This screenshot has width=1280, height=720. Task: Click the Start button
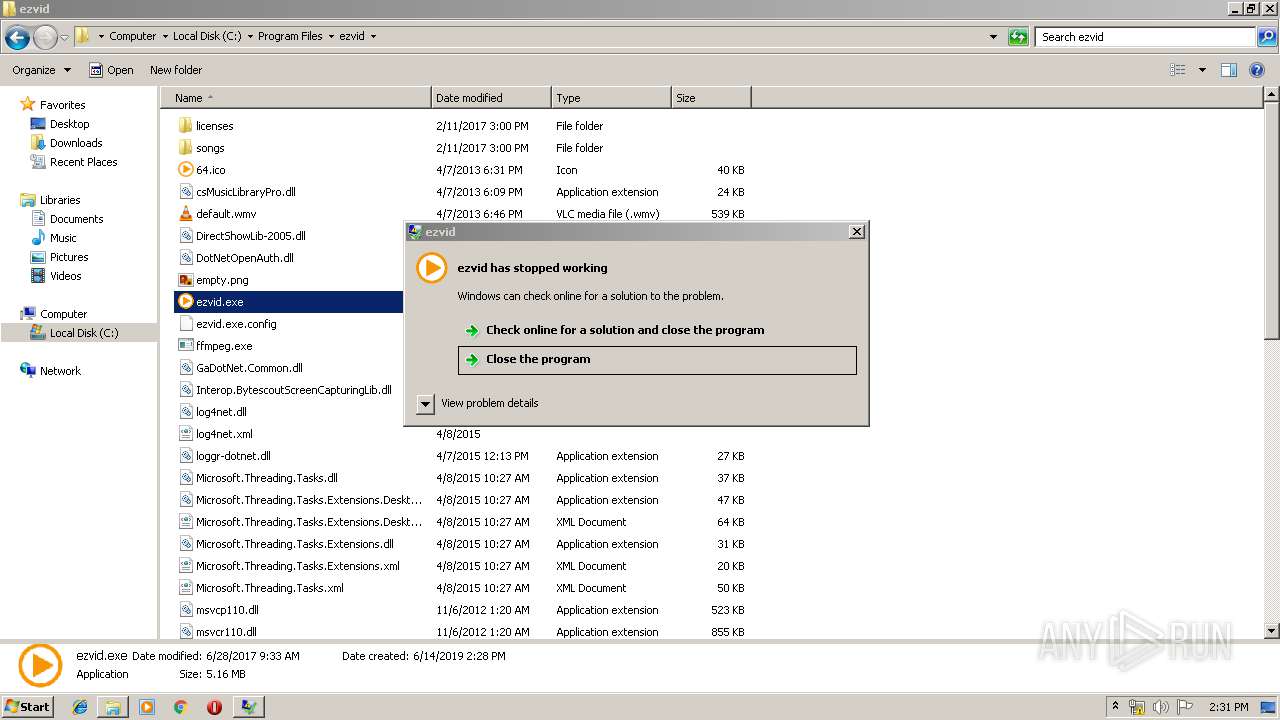[27, 707]
